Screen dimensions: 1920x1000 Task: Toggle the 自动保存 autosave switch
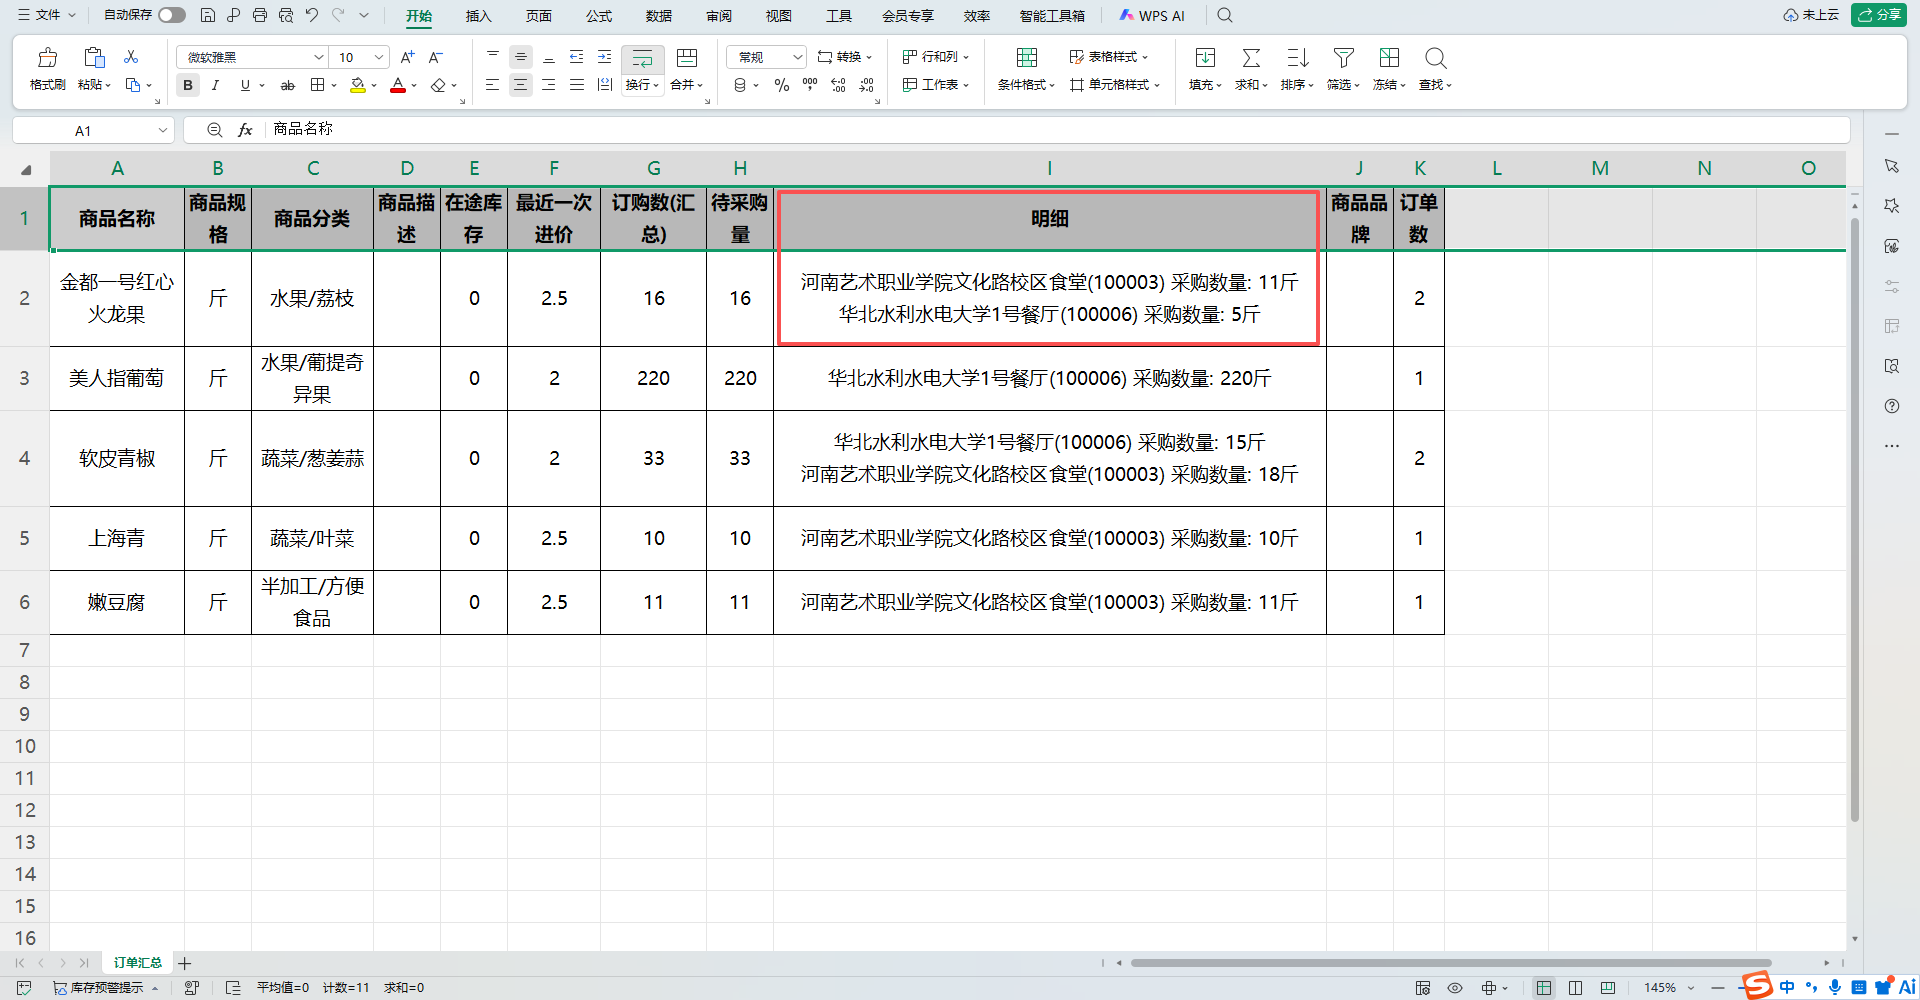[x=172, y=15]
